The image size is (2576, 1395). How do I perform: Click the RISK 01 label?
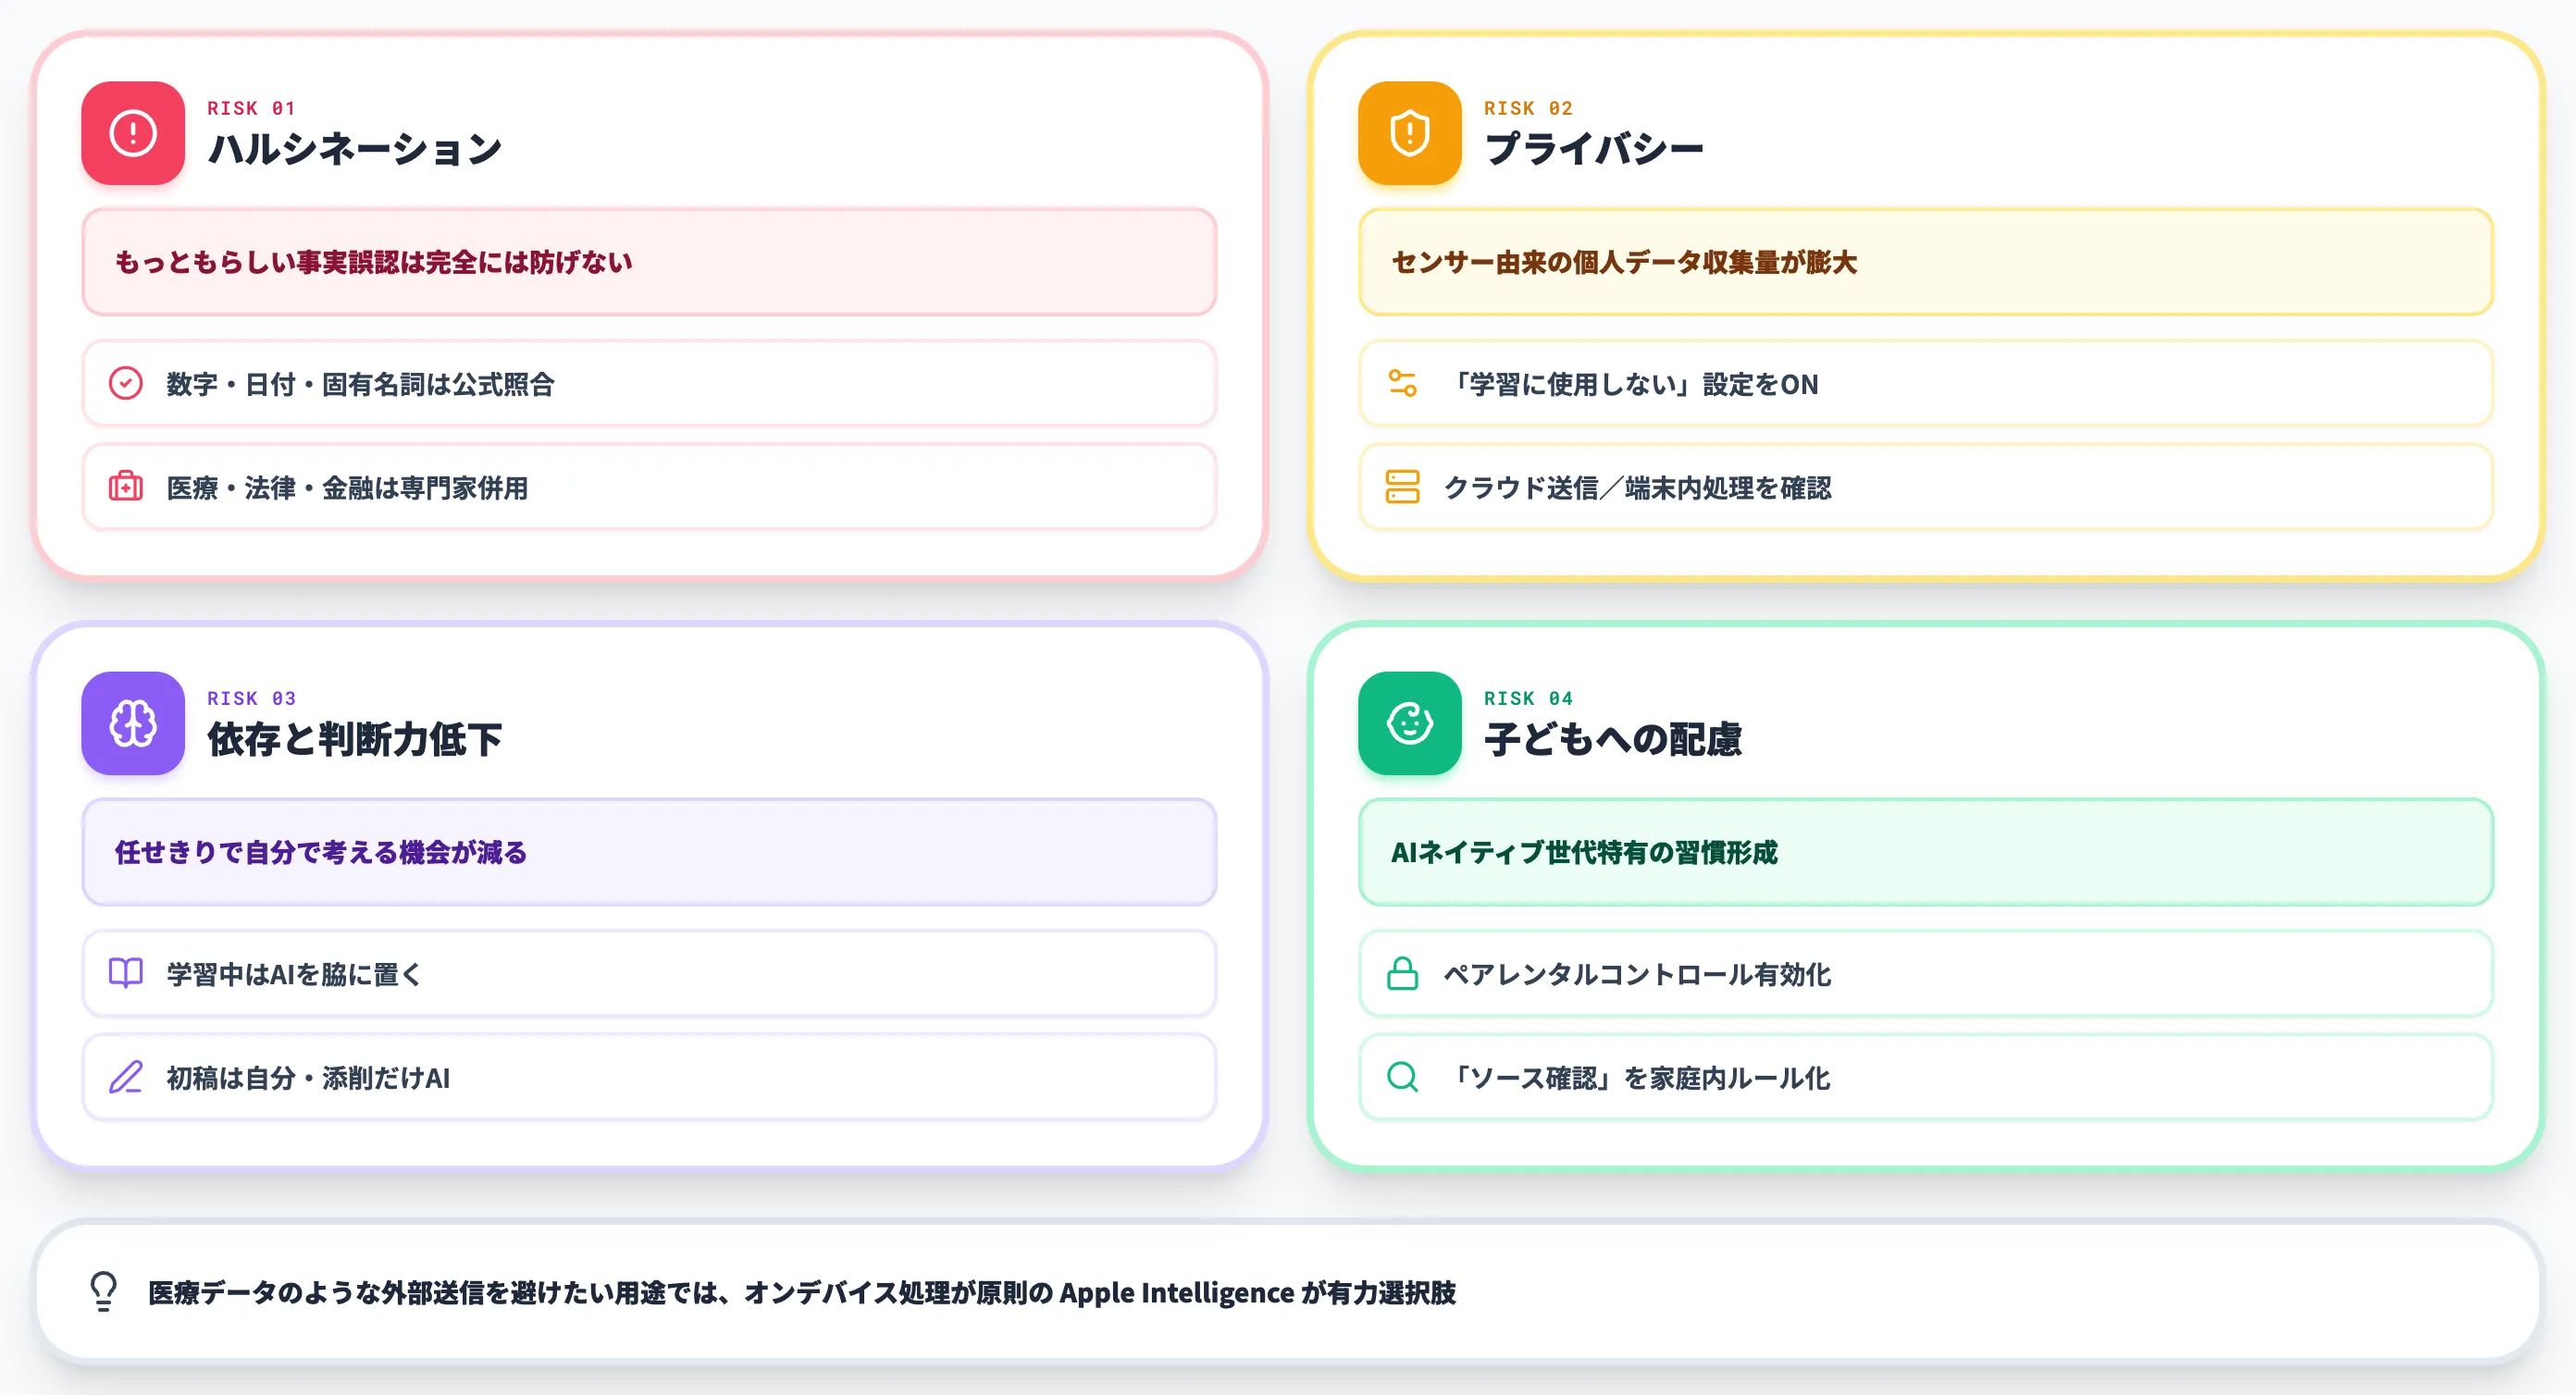(251, 108)
